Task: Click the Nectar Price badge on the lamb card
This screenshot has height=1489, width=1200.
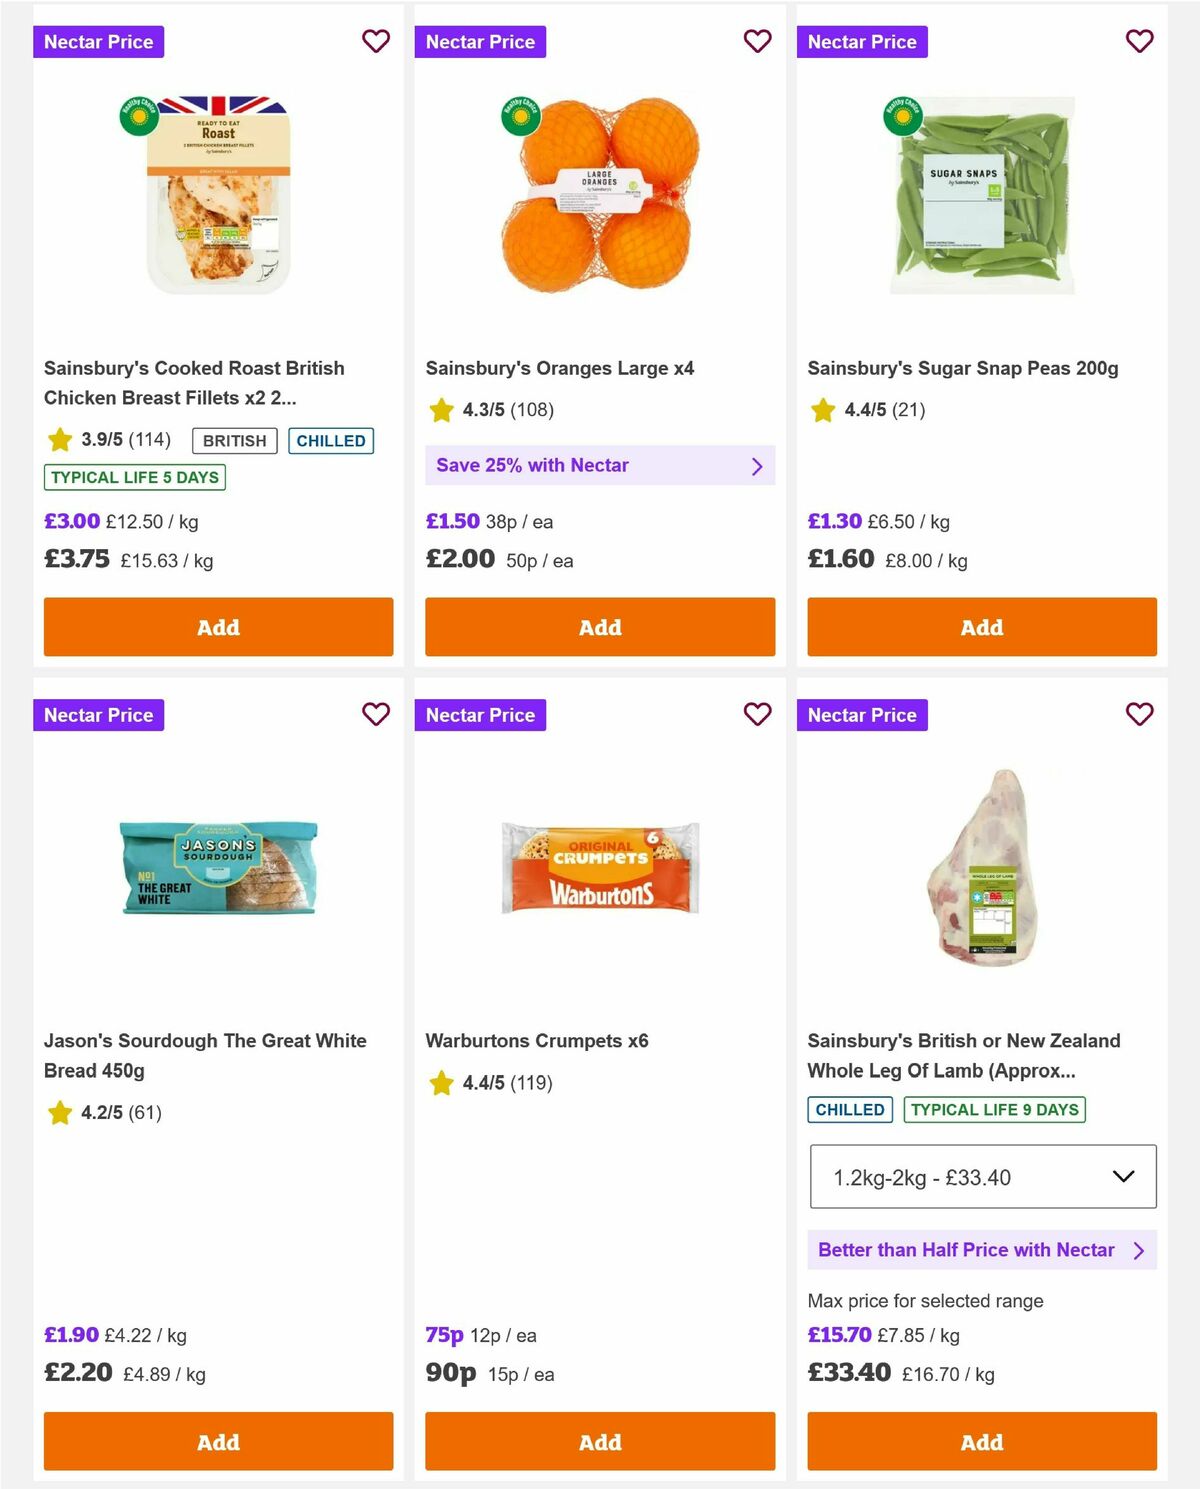Action: point(863,715)
